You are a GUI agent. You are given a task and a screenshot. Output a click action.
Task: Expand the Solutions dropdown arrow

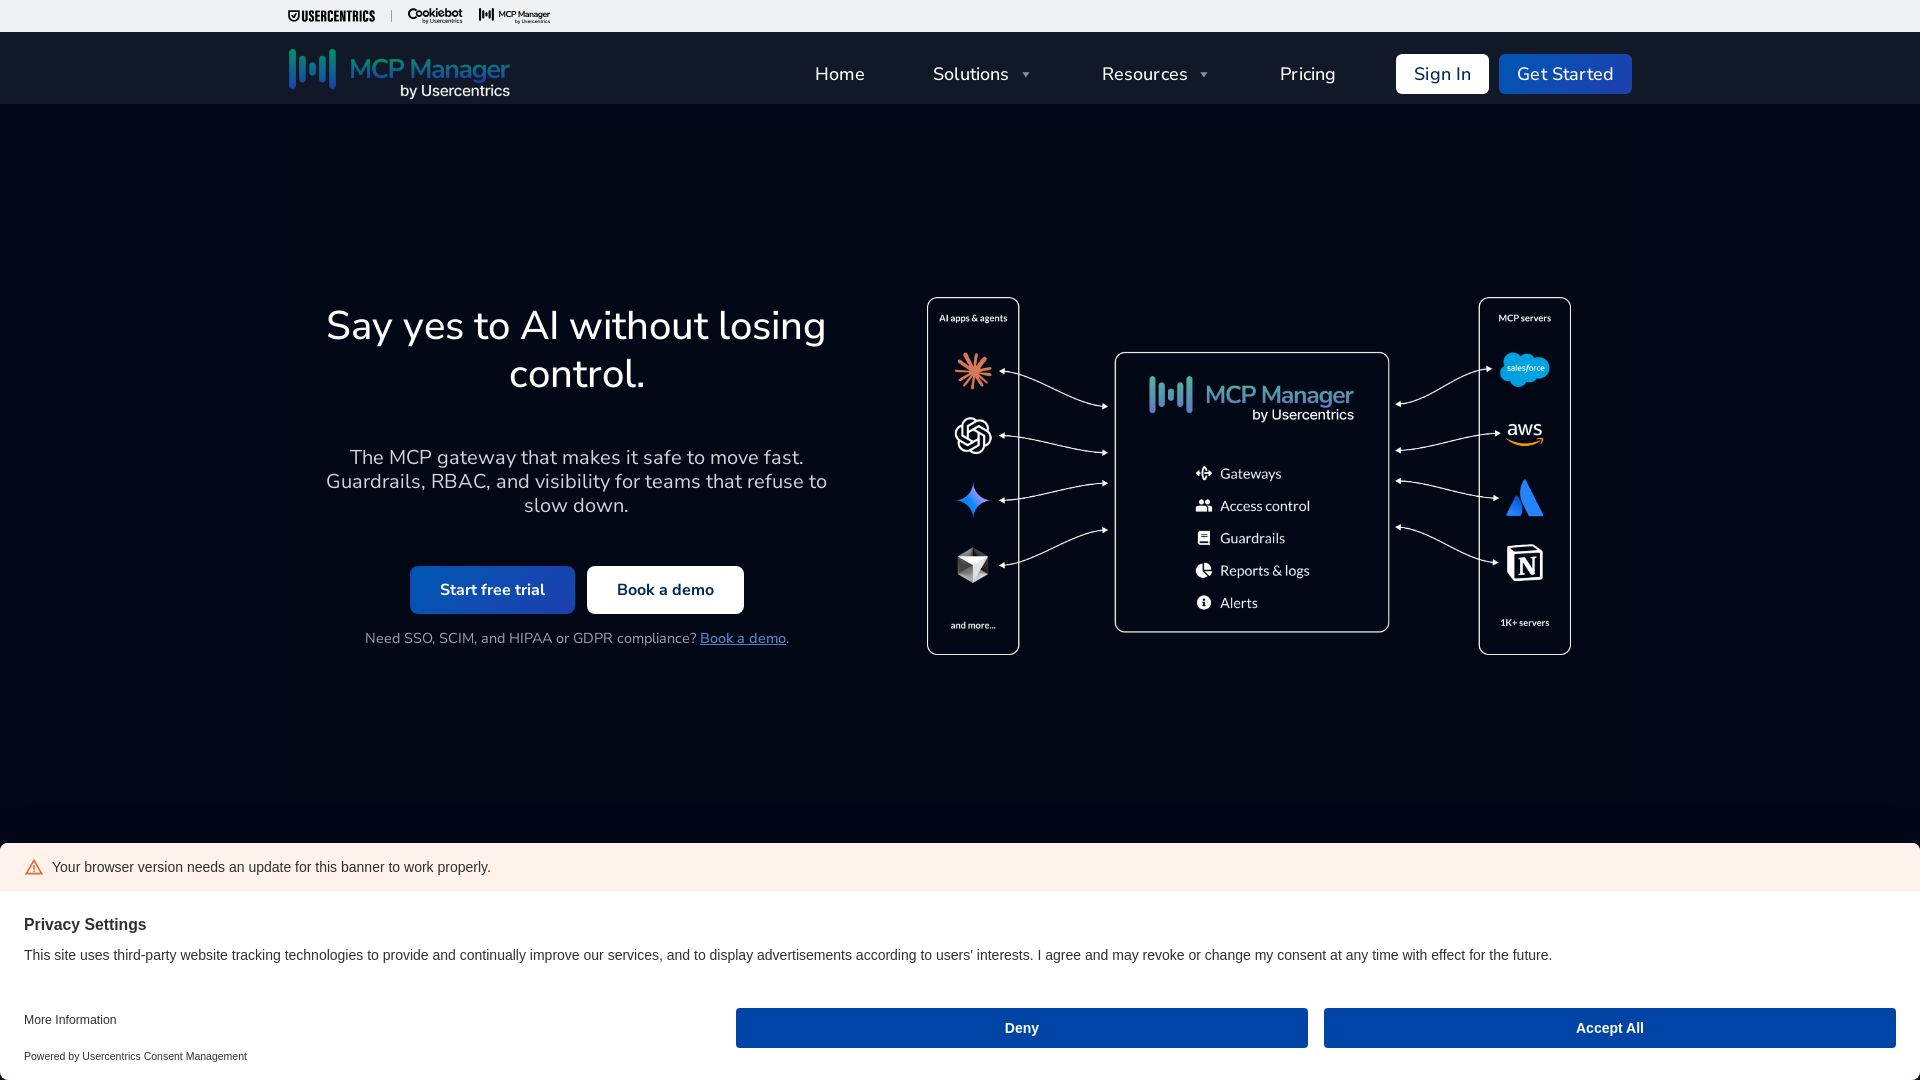[x=1025, y=75]
